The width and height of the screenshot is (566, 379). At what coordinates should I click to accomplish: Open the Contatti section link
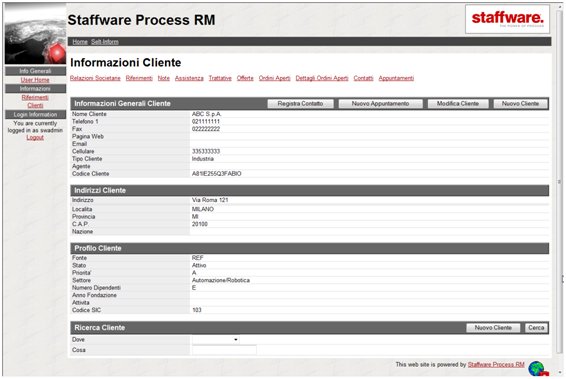[363, 78]
